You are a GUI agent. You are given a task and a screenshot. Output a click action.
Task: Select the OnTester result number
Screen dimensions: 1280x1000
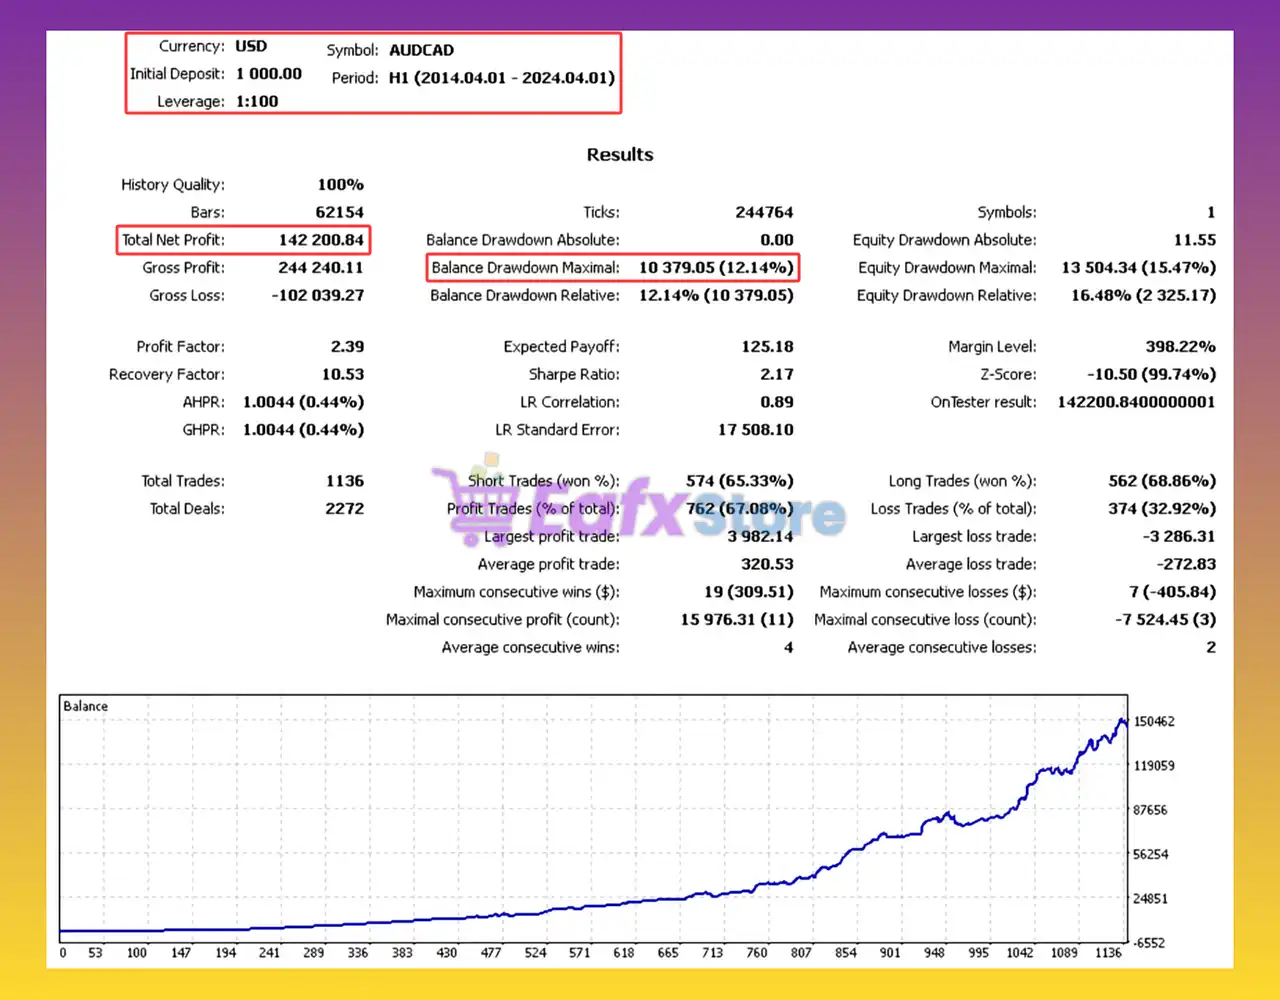(1136, 402)
